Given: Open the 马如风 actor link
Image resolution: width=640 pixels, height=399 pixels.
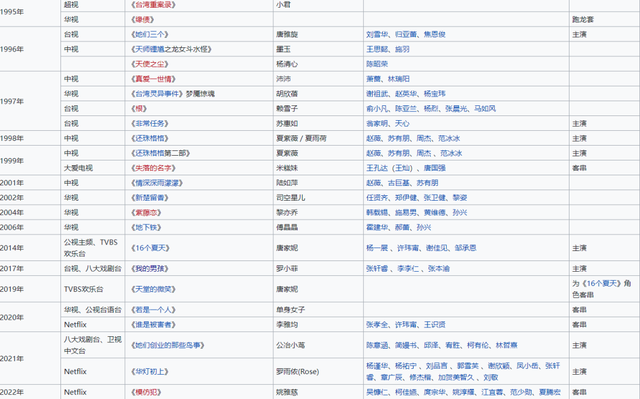Looking at the screenshot, I should pos(485,109).
